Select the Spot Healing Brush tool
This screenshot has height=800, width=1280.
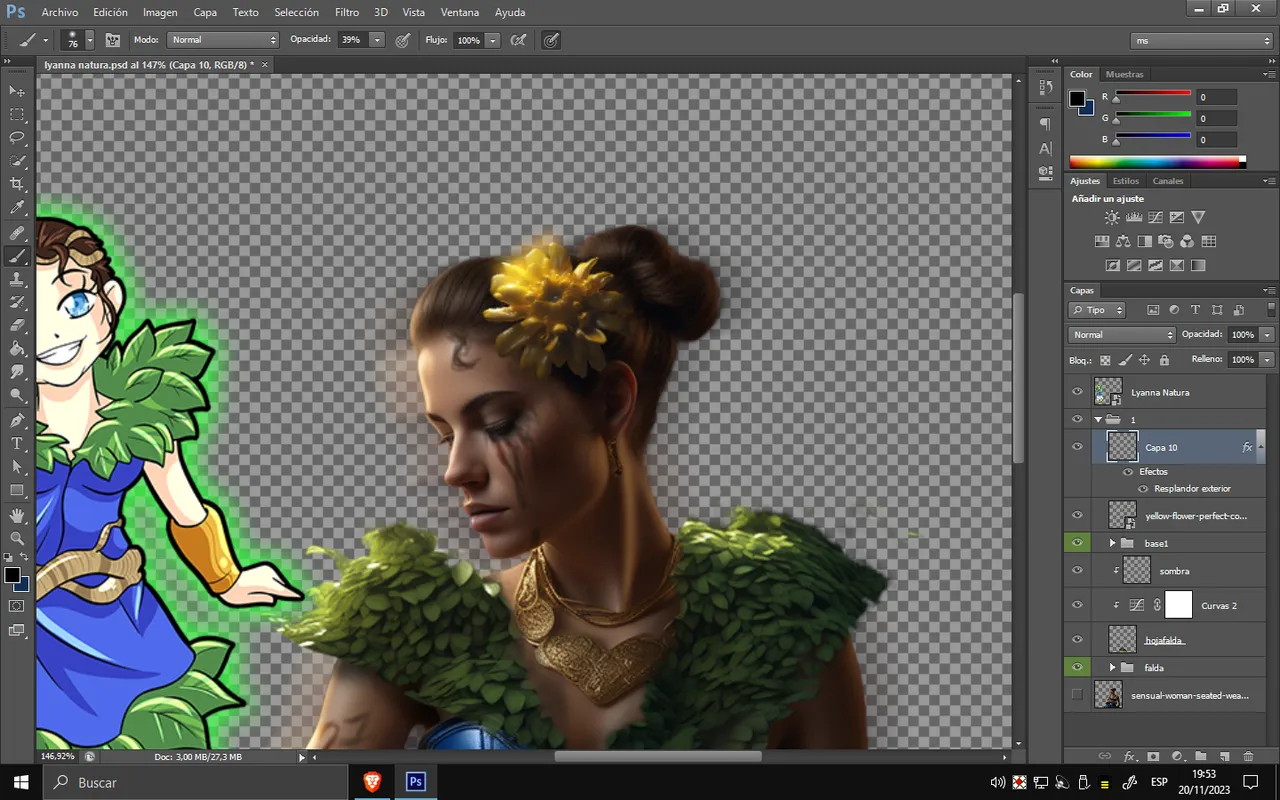click(17, 233)
